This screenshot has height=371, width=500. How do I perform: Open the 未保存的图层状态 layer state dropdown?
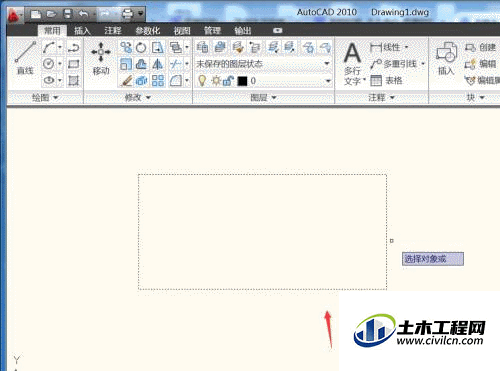point(263,64)
